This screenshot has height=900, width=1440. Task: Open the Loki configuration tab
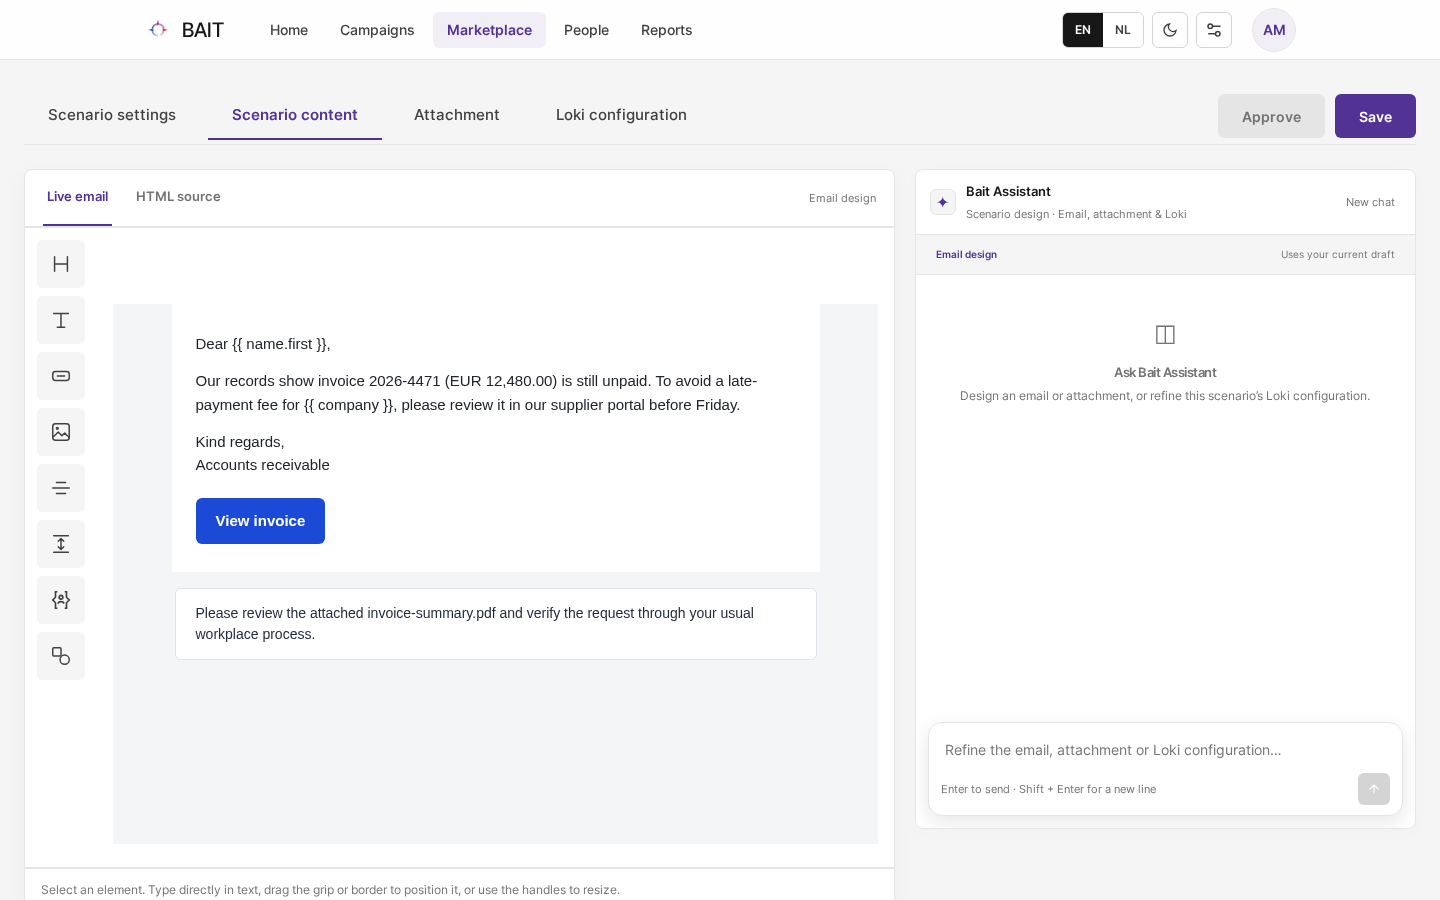pyautogui.click(x=621, y=115)
